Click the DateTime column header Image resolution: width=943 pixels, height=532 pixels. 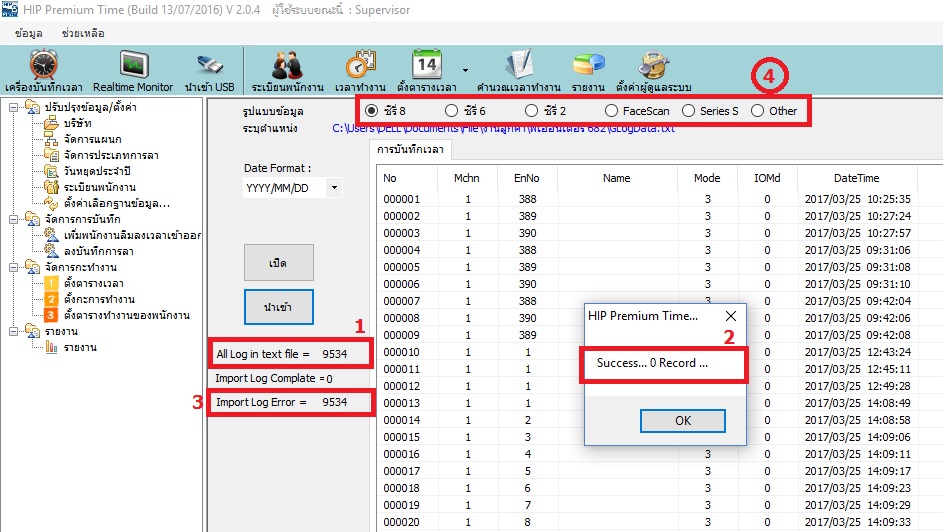[856, 178]
